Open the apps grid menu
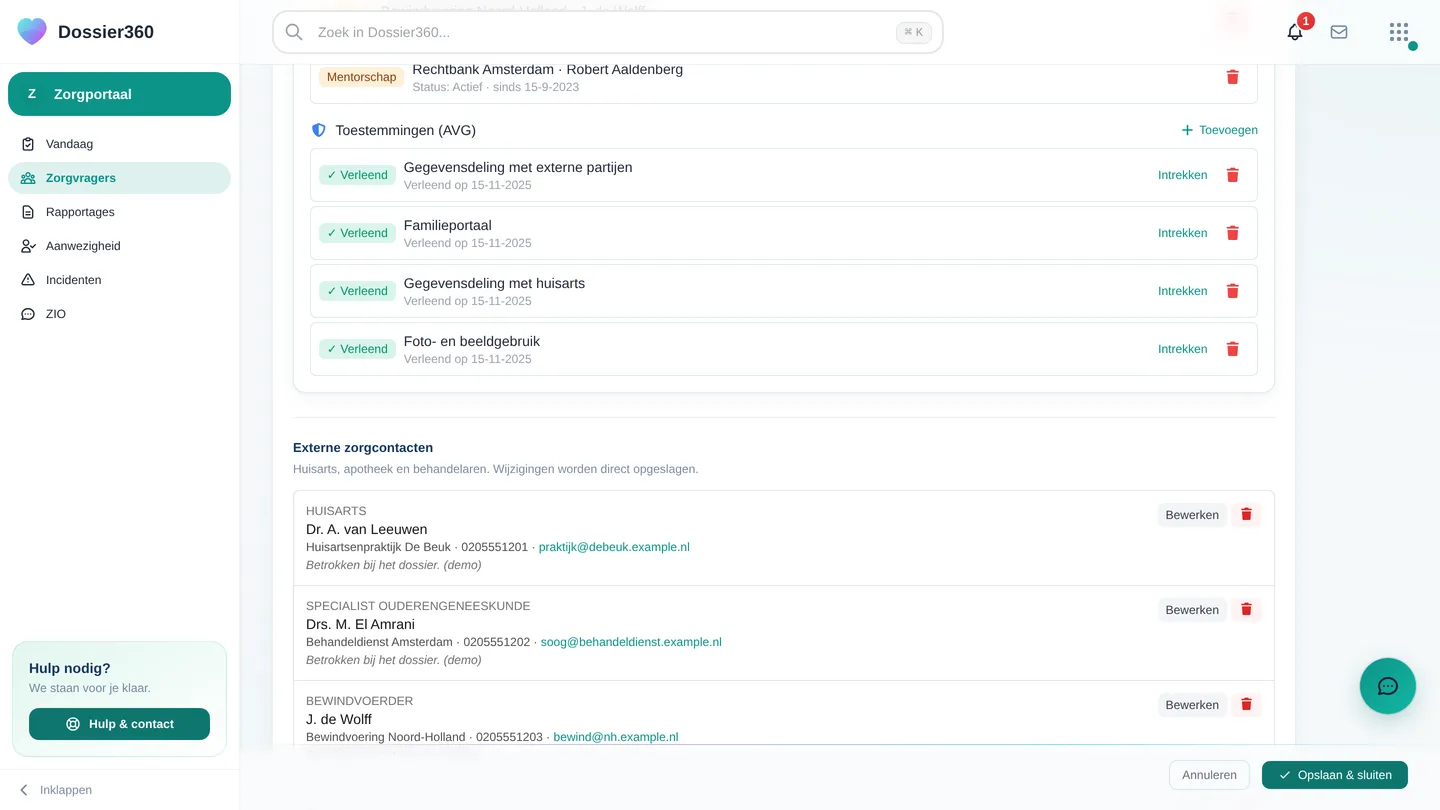 point(1399,32)
